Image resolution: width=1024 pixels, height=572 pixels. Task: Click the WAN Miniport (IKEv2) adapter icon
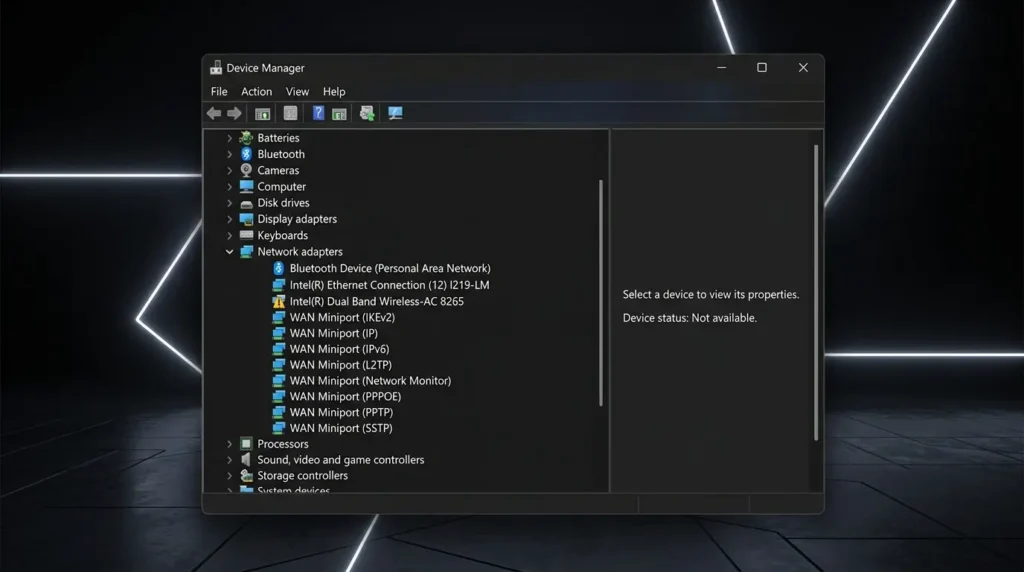[x=279, y=317]
